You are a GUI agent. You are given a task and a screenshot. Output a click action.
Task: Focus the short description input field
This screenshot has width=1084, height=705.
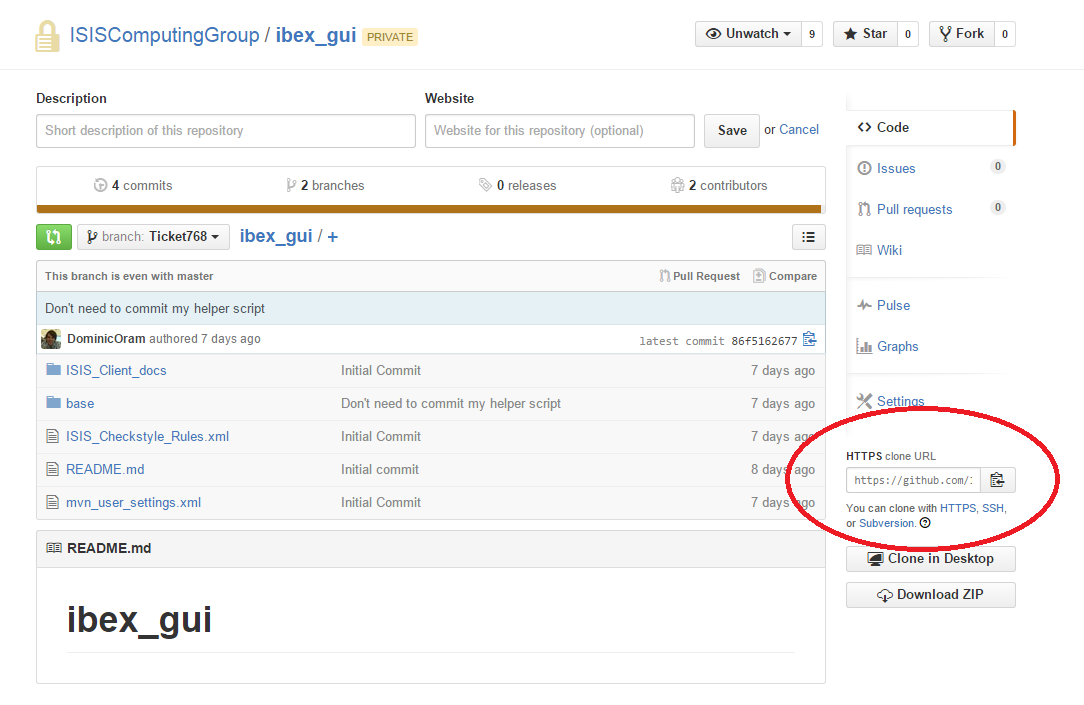226,131
